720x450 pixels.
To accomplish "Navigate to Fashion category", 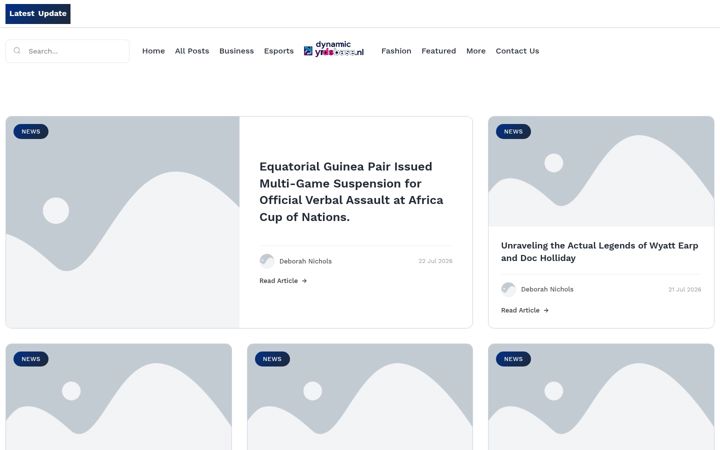I will (x=396, y=51).
